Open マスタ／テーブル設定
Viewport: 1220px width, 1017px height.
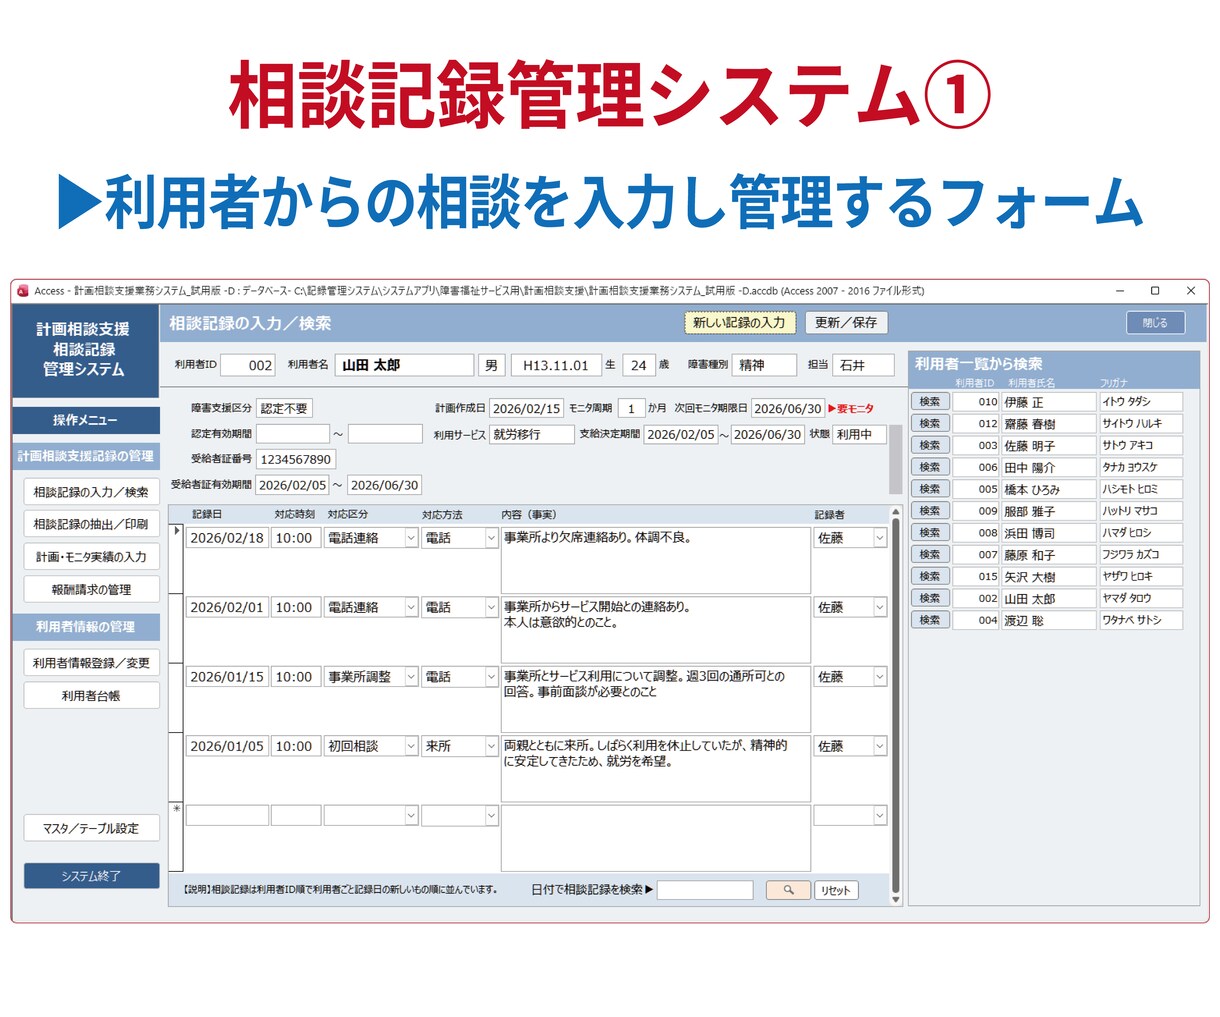[x=91, y=828]
